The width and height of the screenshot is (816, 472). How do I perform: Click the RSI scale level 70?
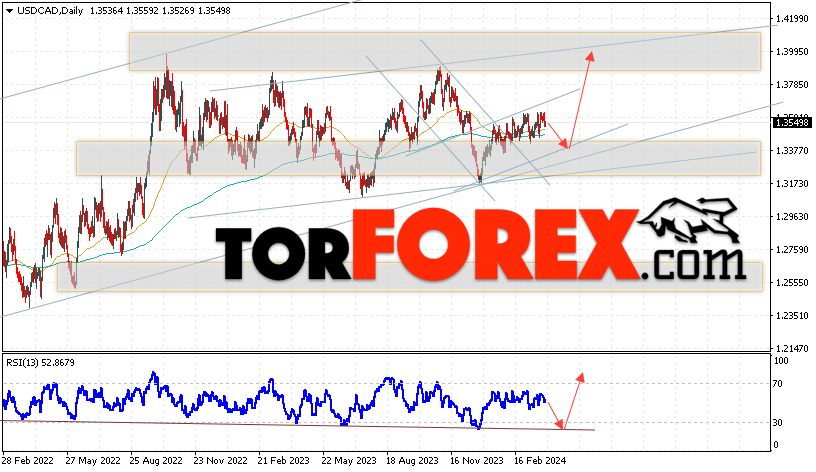coord(777,384)
